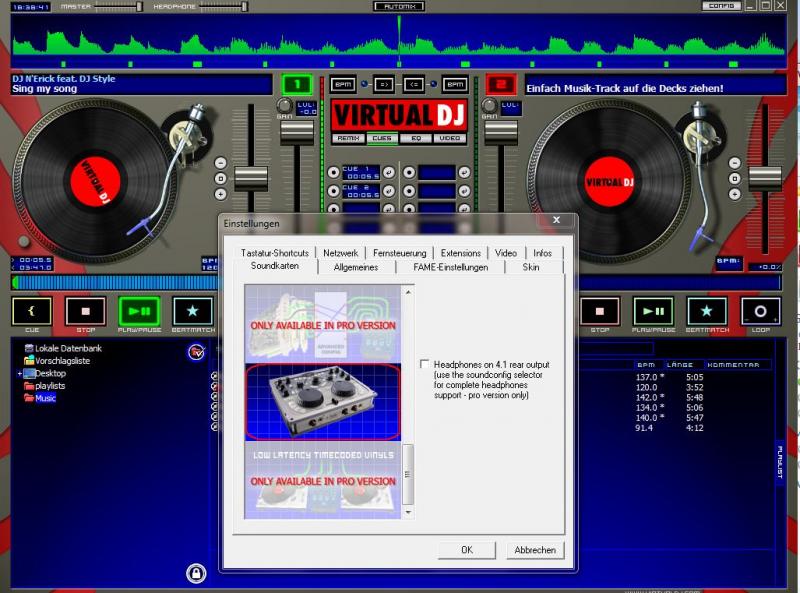Image resolution: width=800 pixels, height=593 pixels.
Task: Click the right deck Beatmatch button
Action: 707,311
